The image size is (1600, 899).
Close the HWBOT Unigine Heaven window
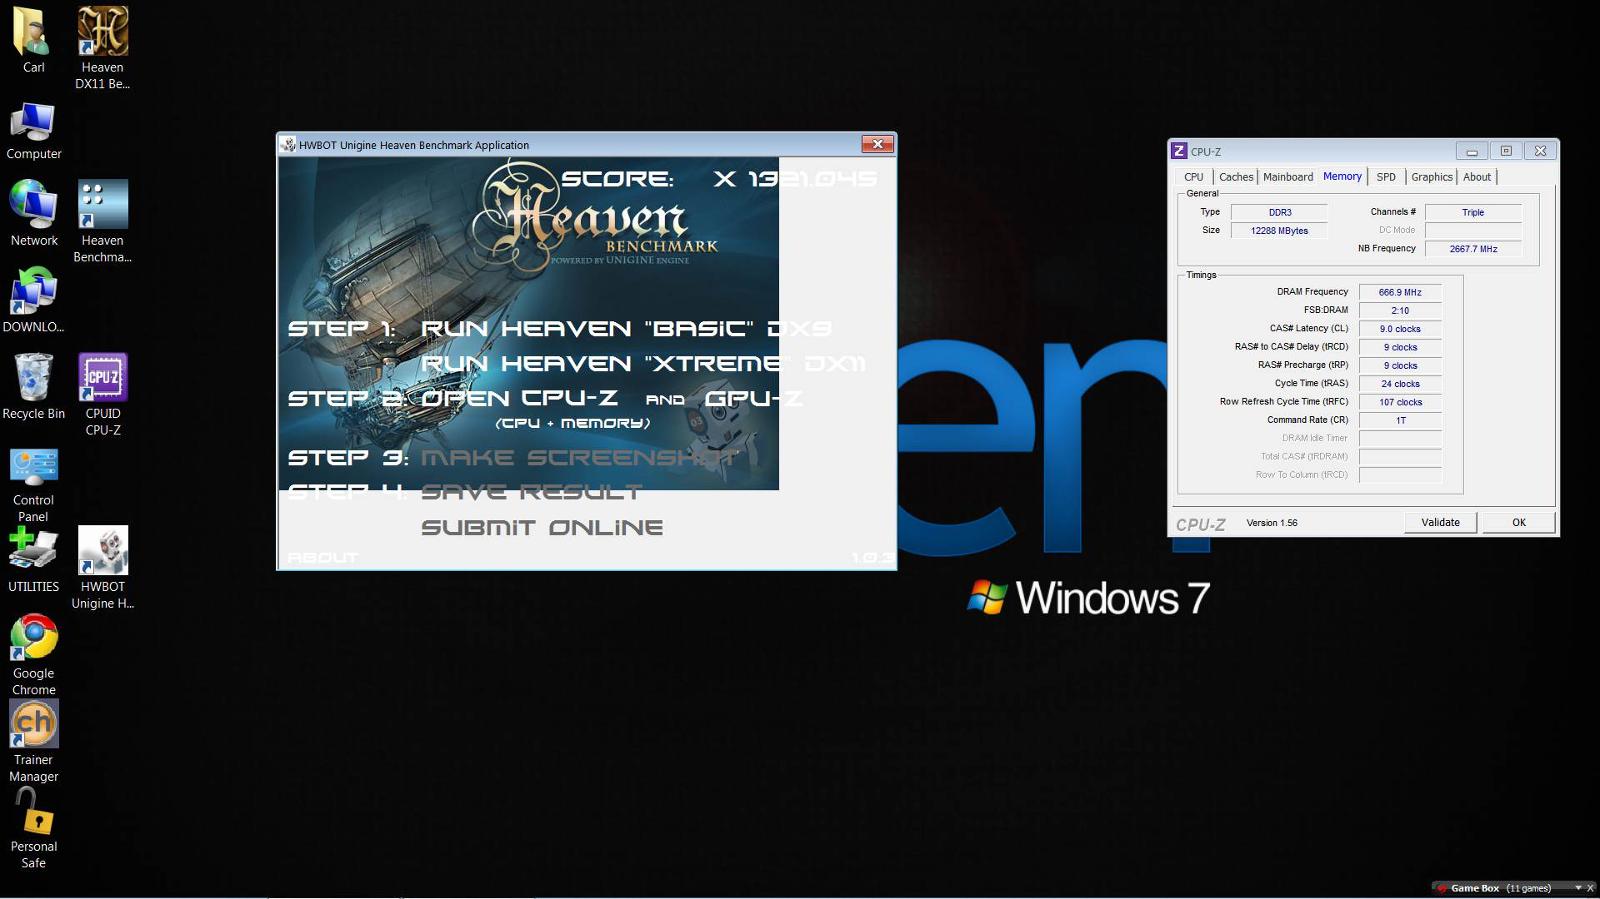click(x=877, y=144)
